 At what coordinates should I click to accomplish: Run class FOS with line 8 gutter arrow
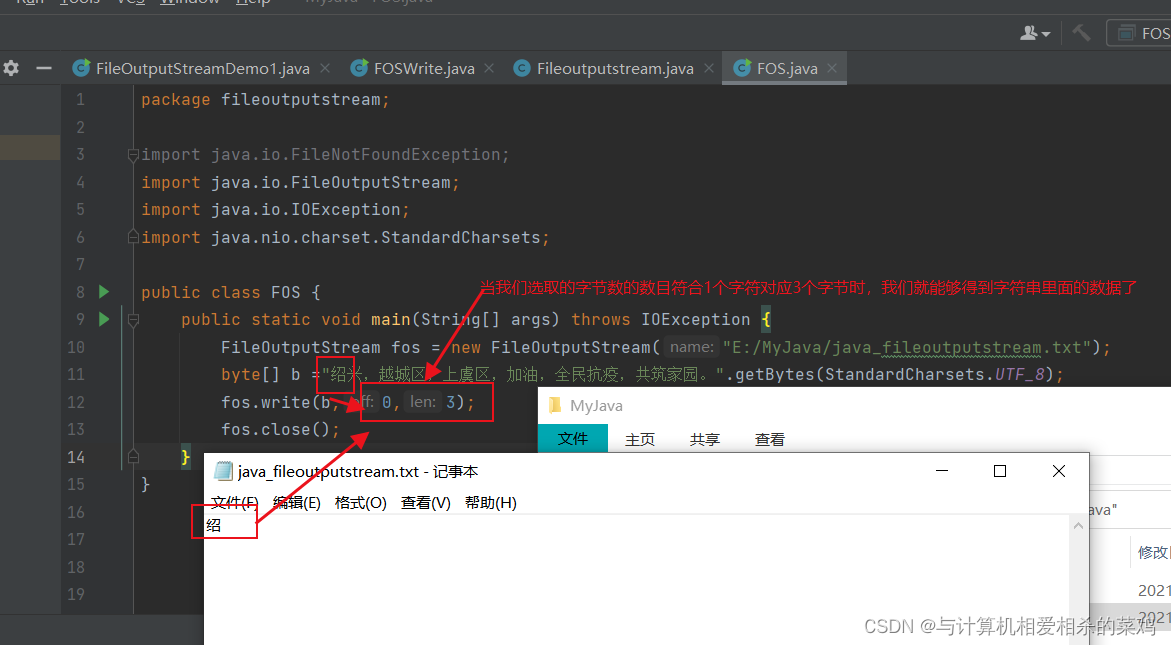104,292
